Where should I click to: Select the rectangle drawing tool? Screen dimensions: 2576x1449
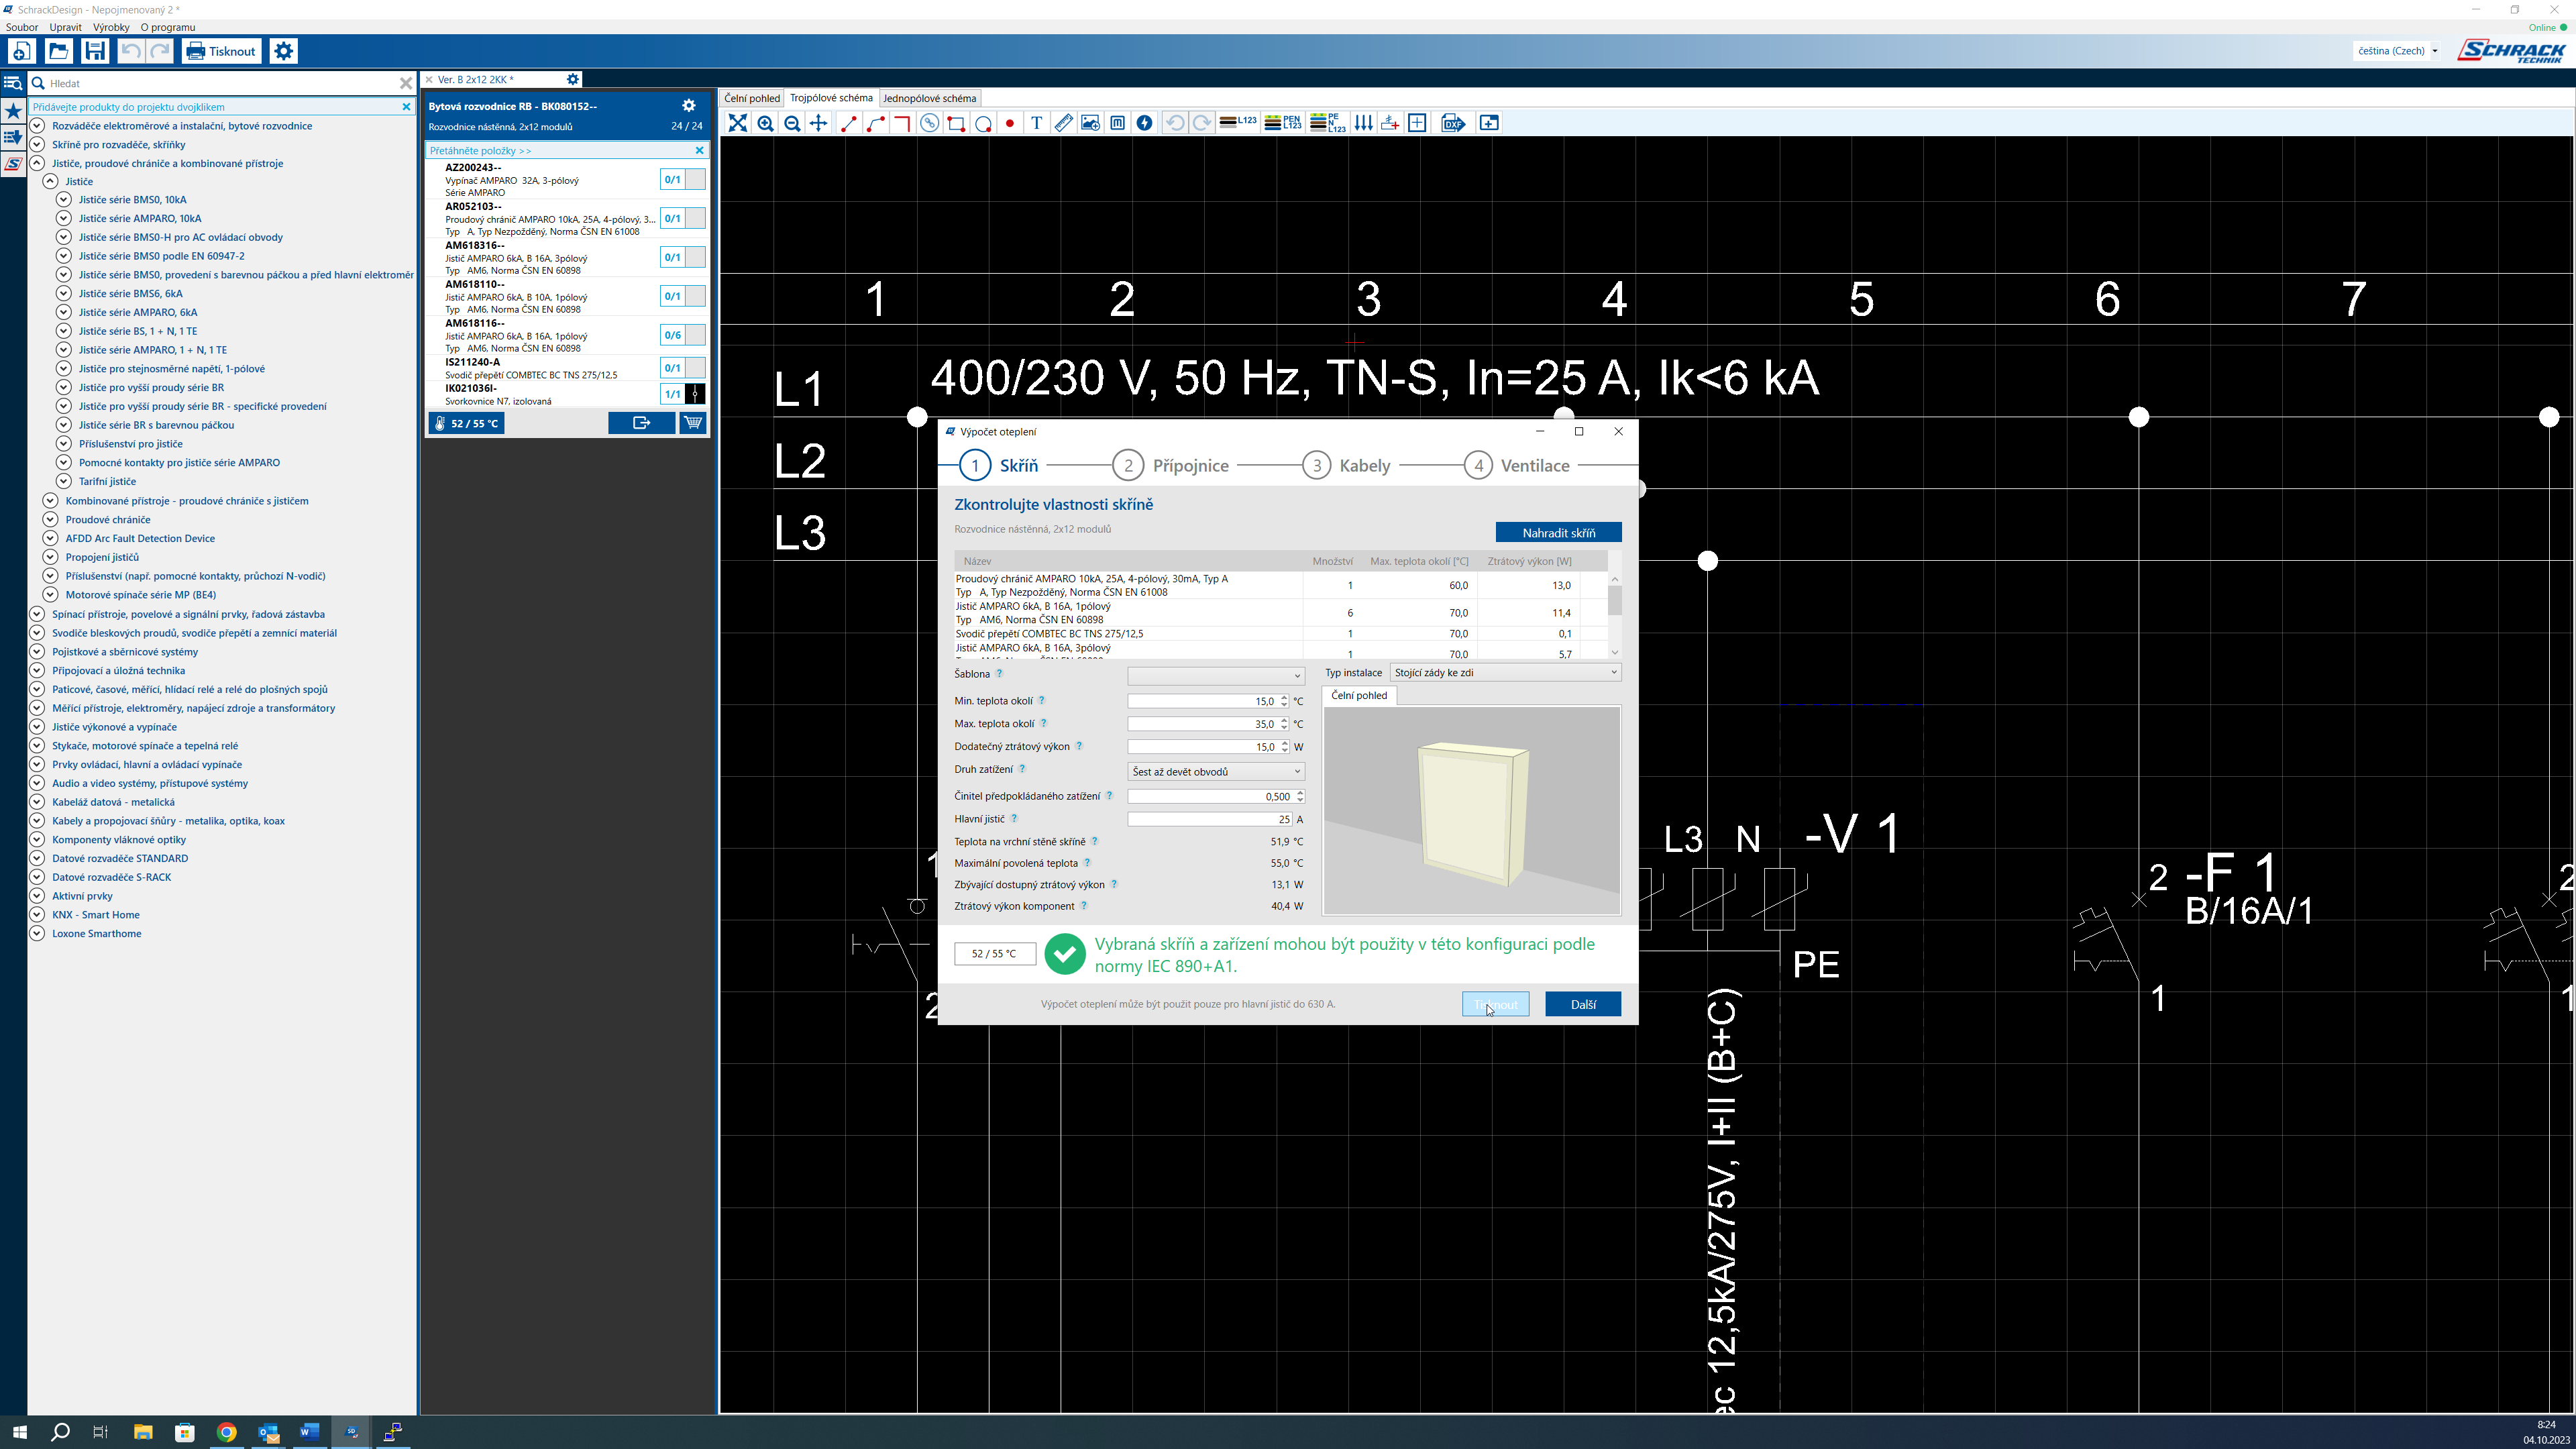coord(956,123)
